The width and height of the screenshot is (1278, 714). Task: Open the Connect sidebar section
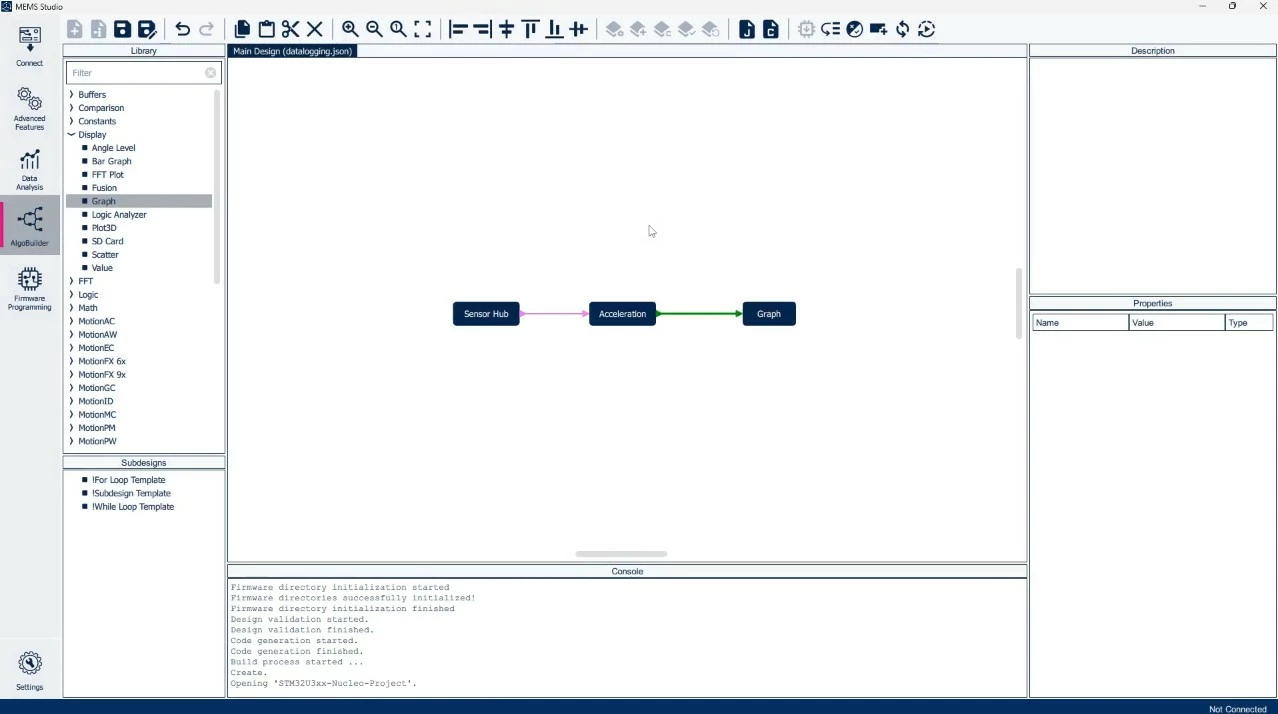(x=29, y=46)
